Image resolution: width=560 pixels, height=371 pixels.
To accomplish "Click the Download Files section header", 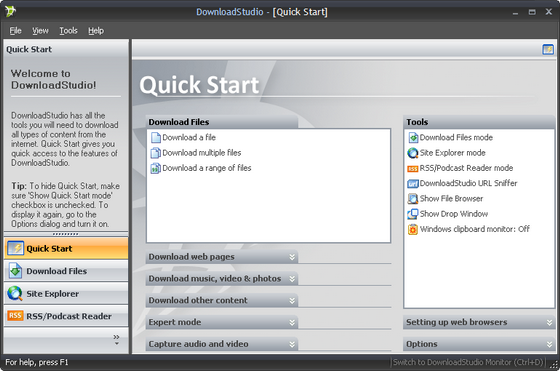I will (x=222, y=122).
